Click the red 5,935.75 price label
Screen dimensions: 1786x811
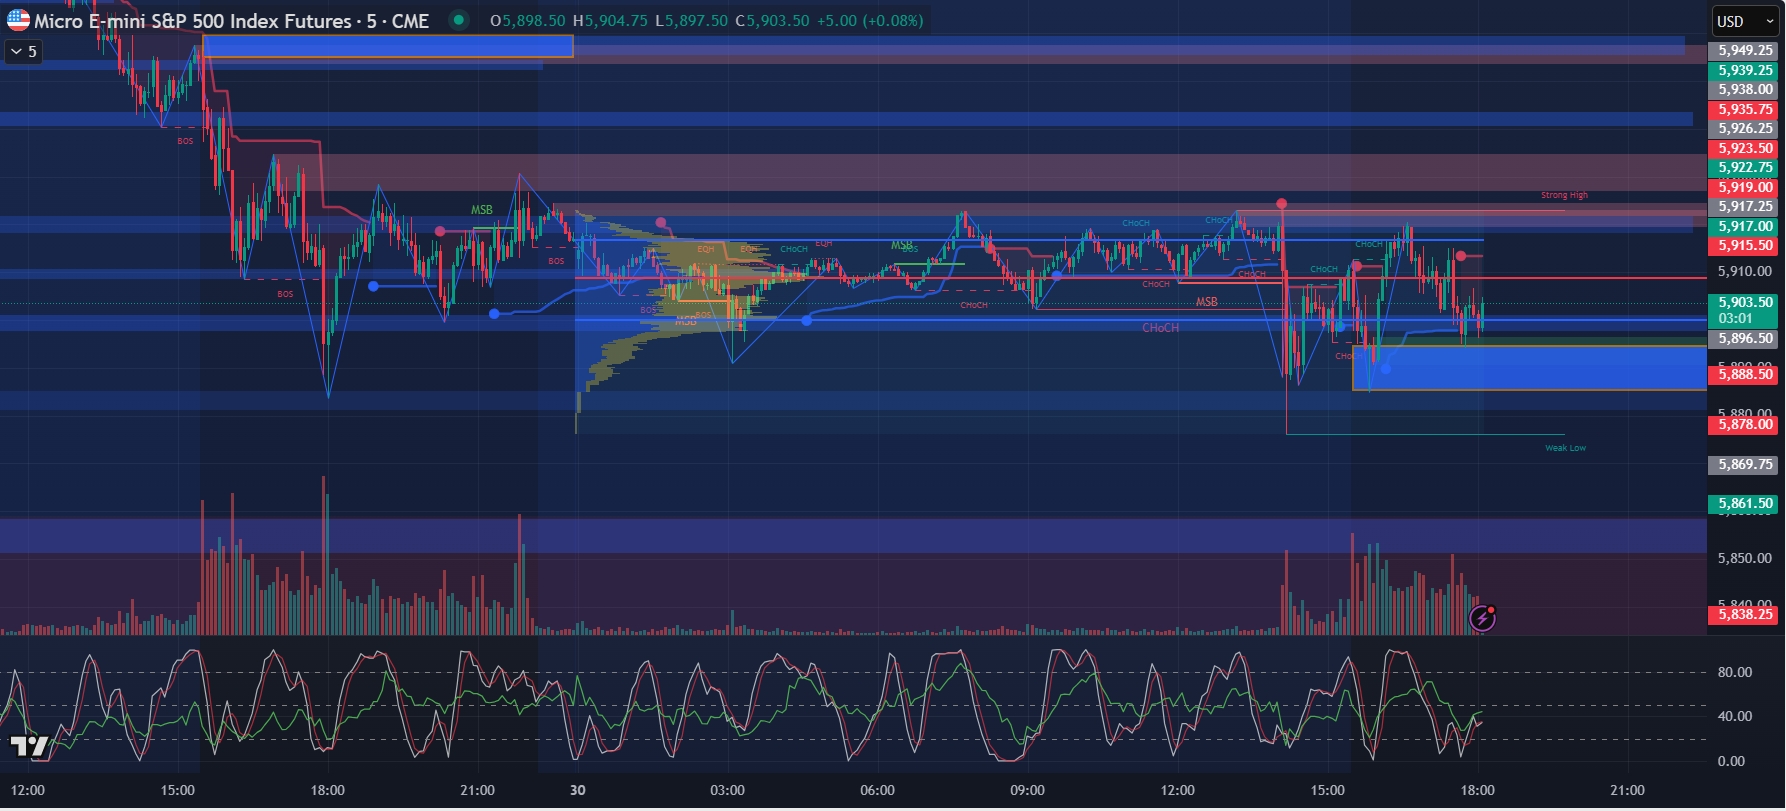coord(1745,109)
